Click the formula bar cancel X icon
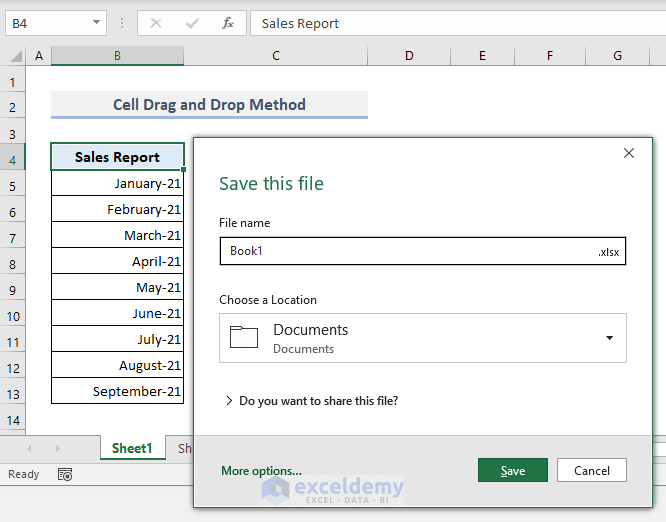The width and height of the screenshot is (666, 522). tap(156, 23)
